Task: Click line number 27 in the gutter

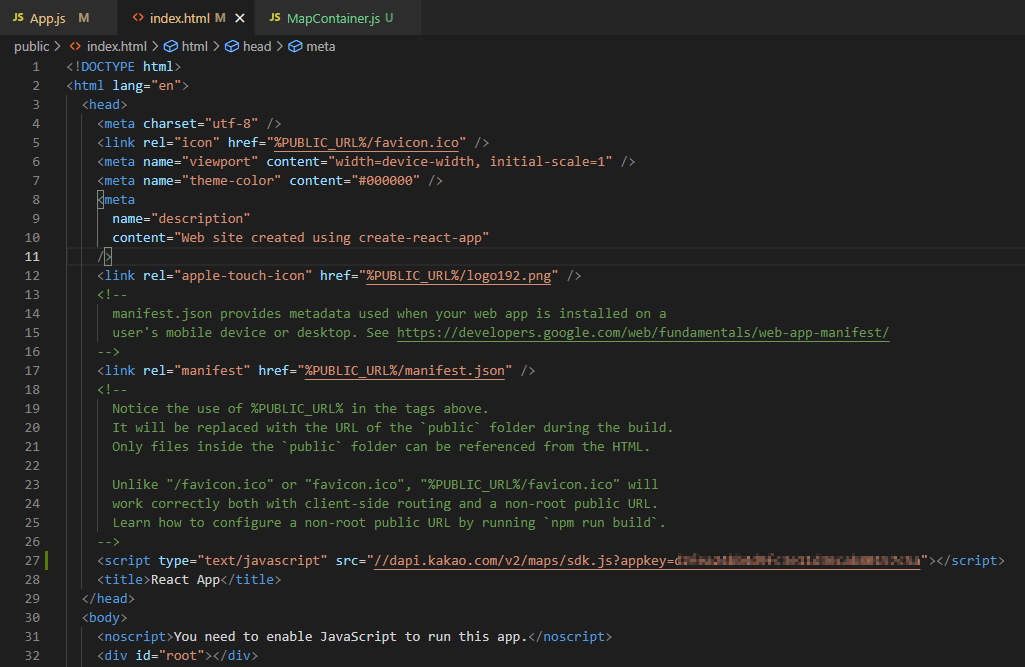Action: [x=32, y=560]
